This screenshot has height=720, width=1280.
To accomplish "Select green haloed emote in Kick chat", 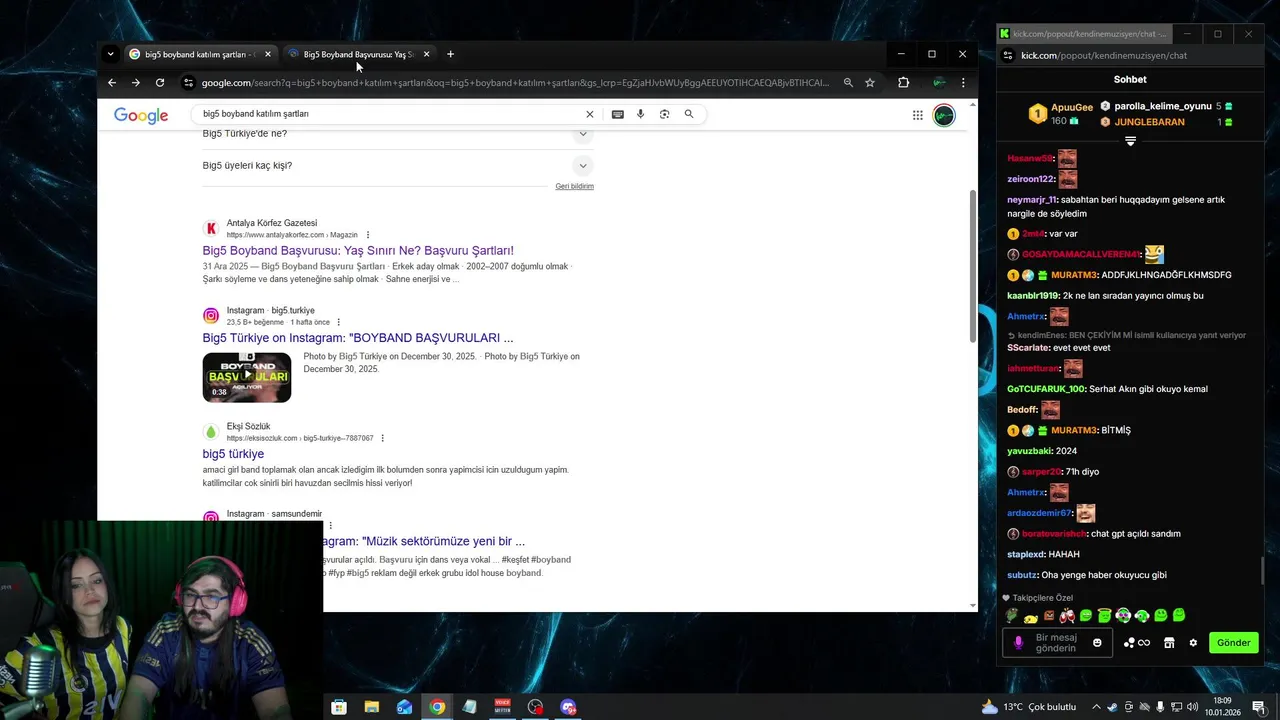I will (1104, 616).
